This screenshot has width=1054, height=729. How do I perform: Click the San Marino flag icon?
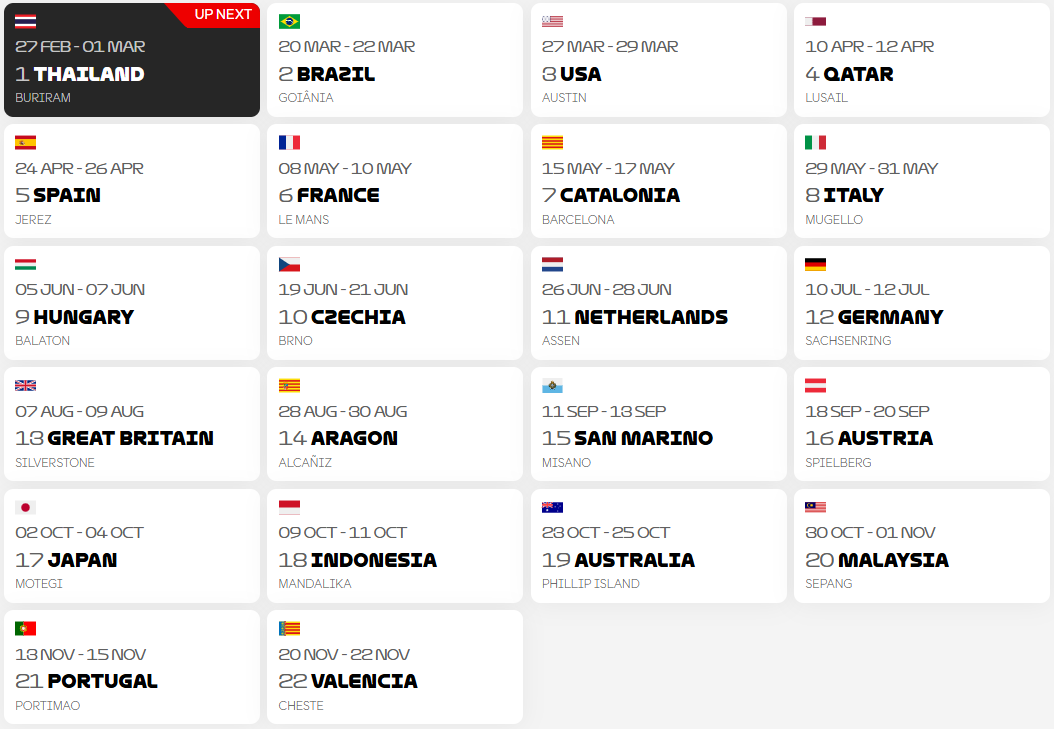550,385
